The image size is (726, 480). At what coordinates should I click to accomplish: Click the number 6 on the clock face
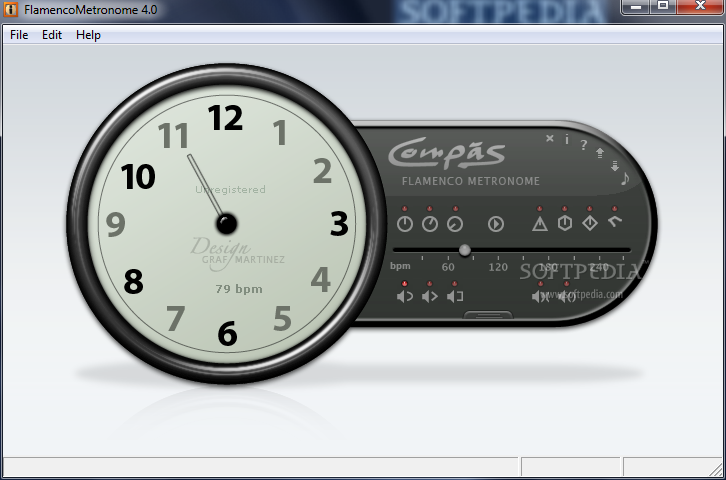[x=227, y=334]
